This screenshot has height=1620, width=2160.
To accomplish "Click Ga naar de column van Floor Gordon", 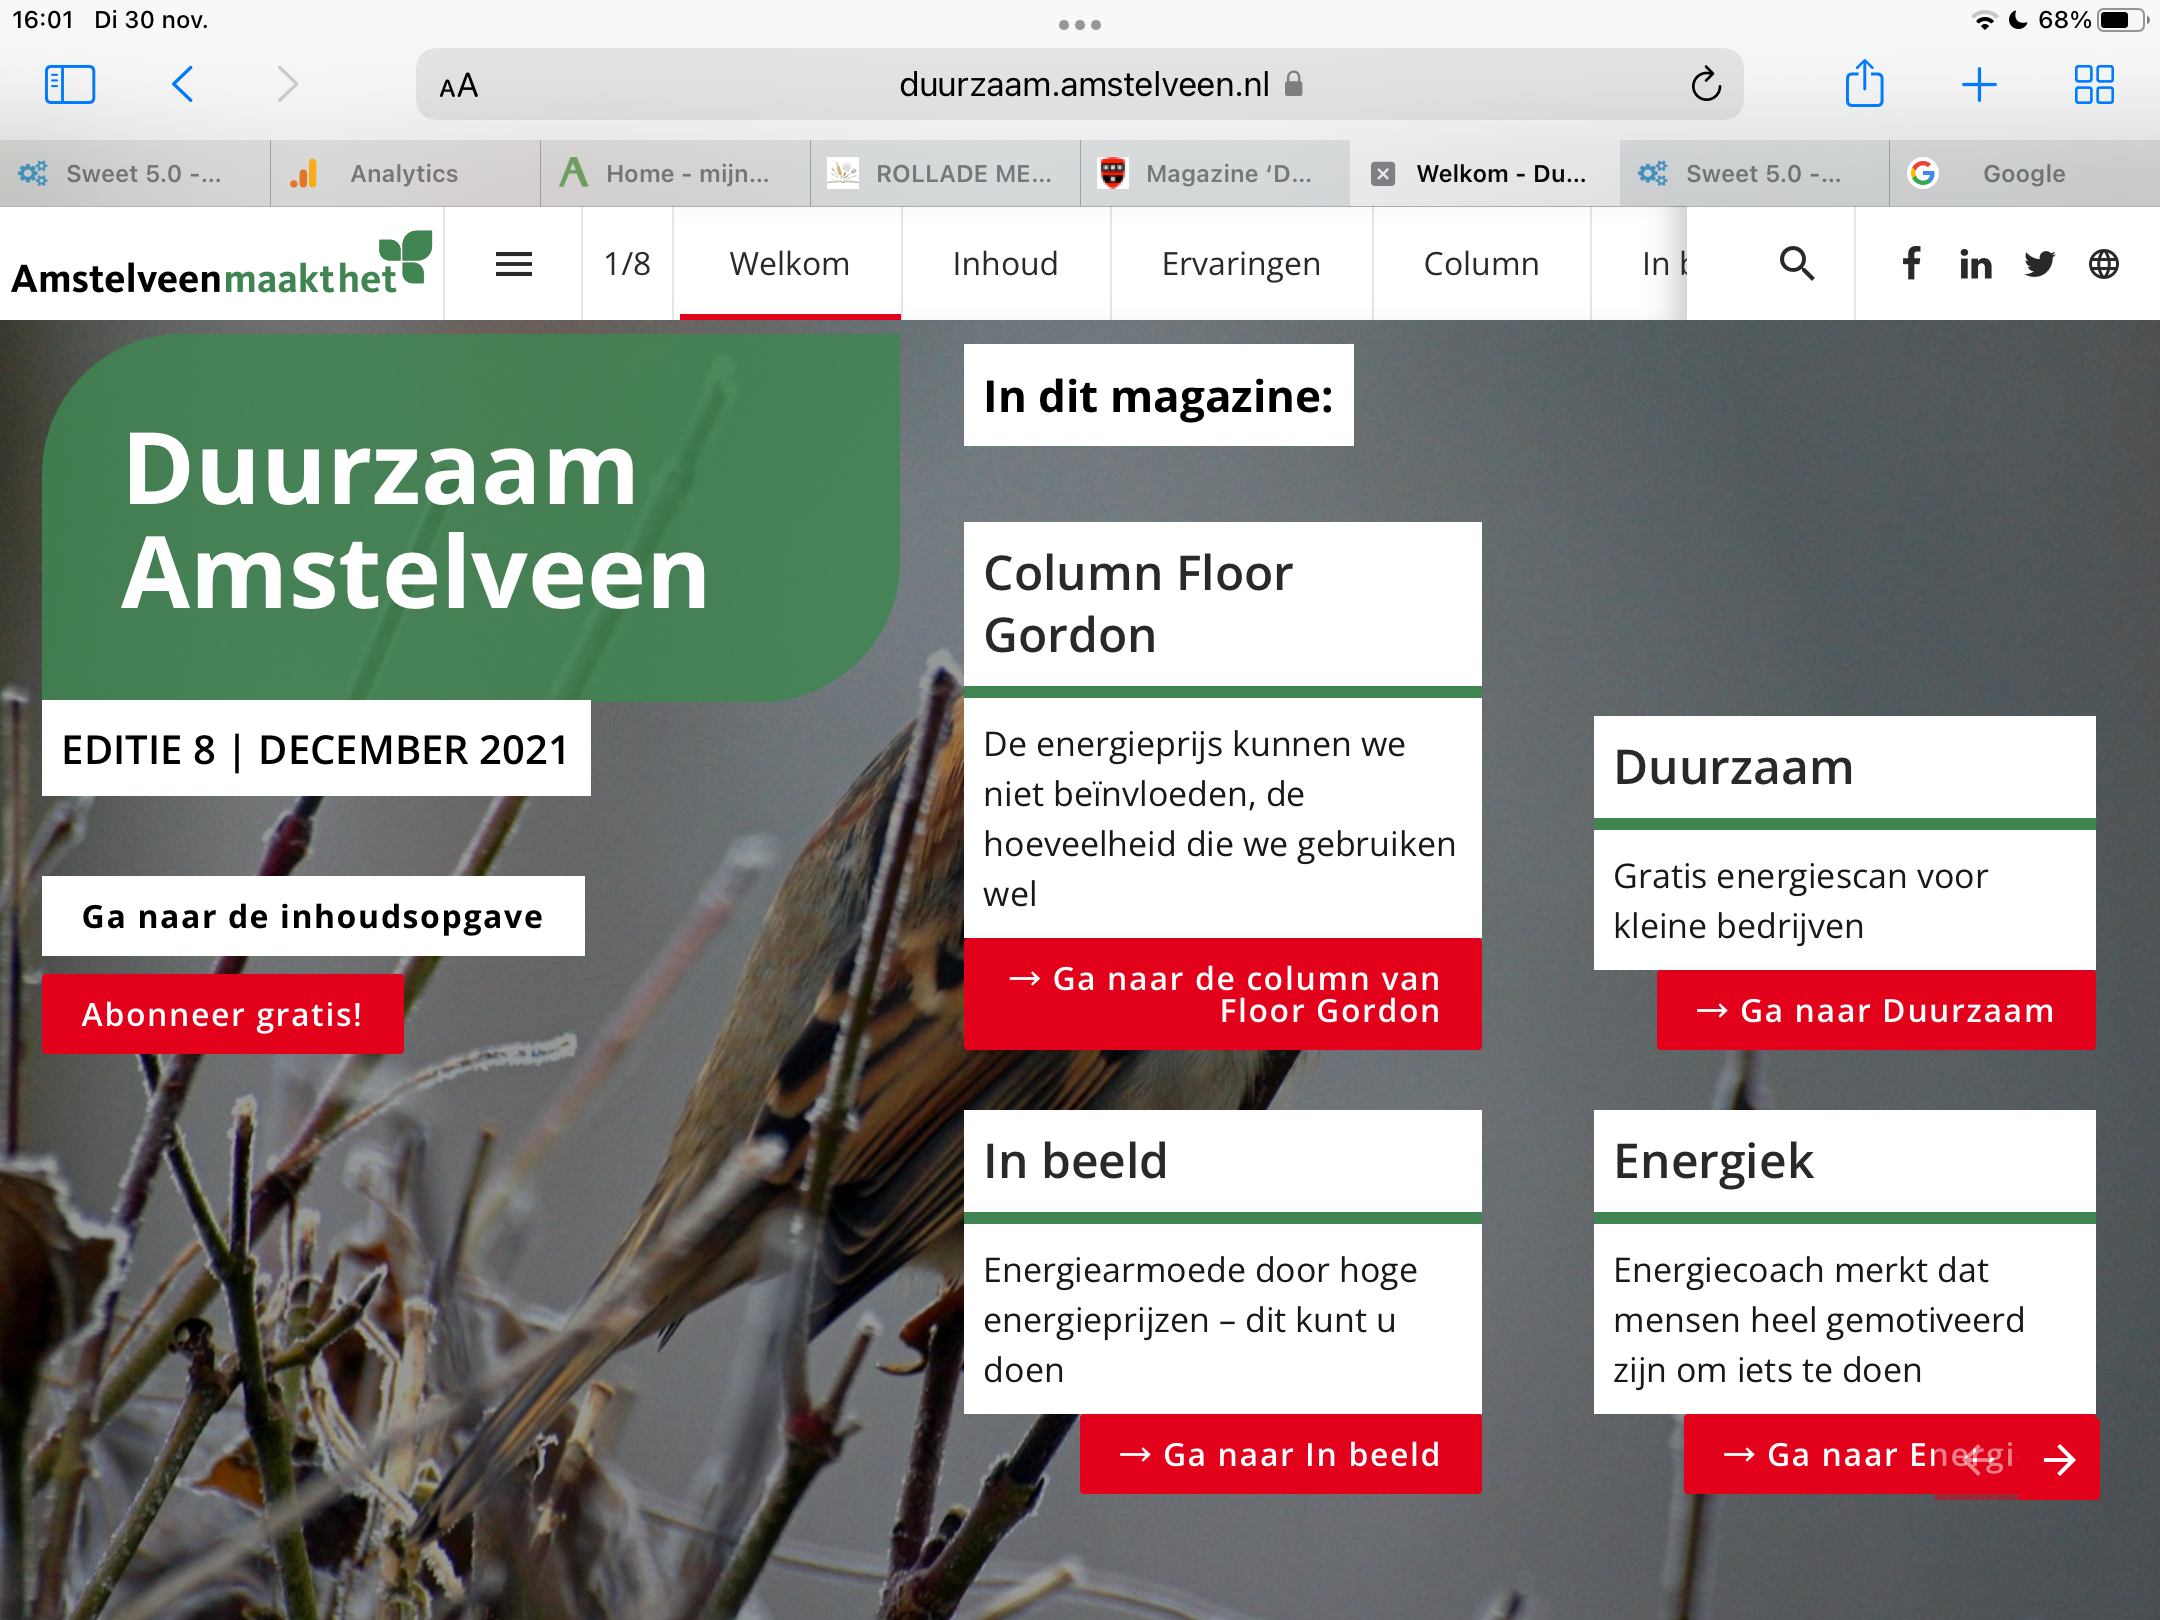I will (x=1222, y=994).
